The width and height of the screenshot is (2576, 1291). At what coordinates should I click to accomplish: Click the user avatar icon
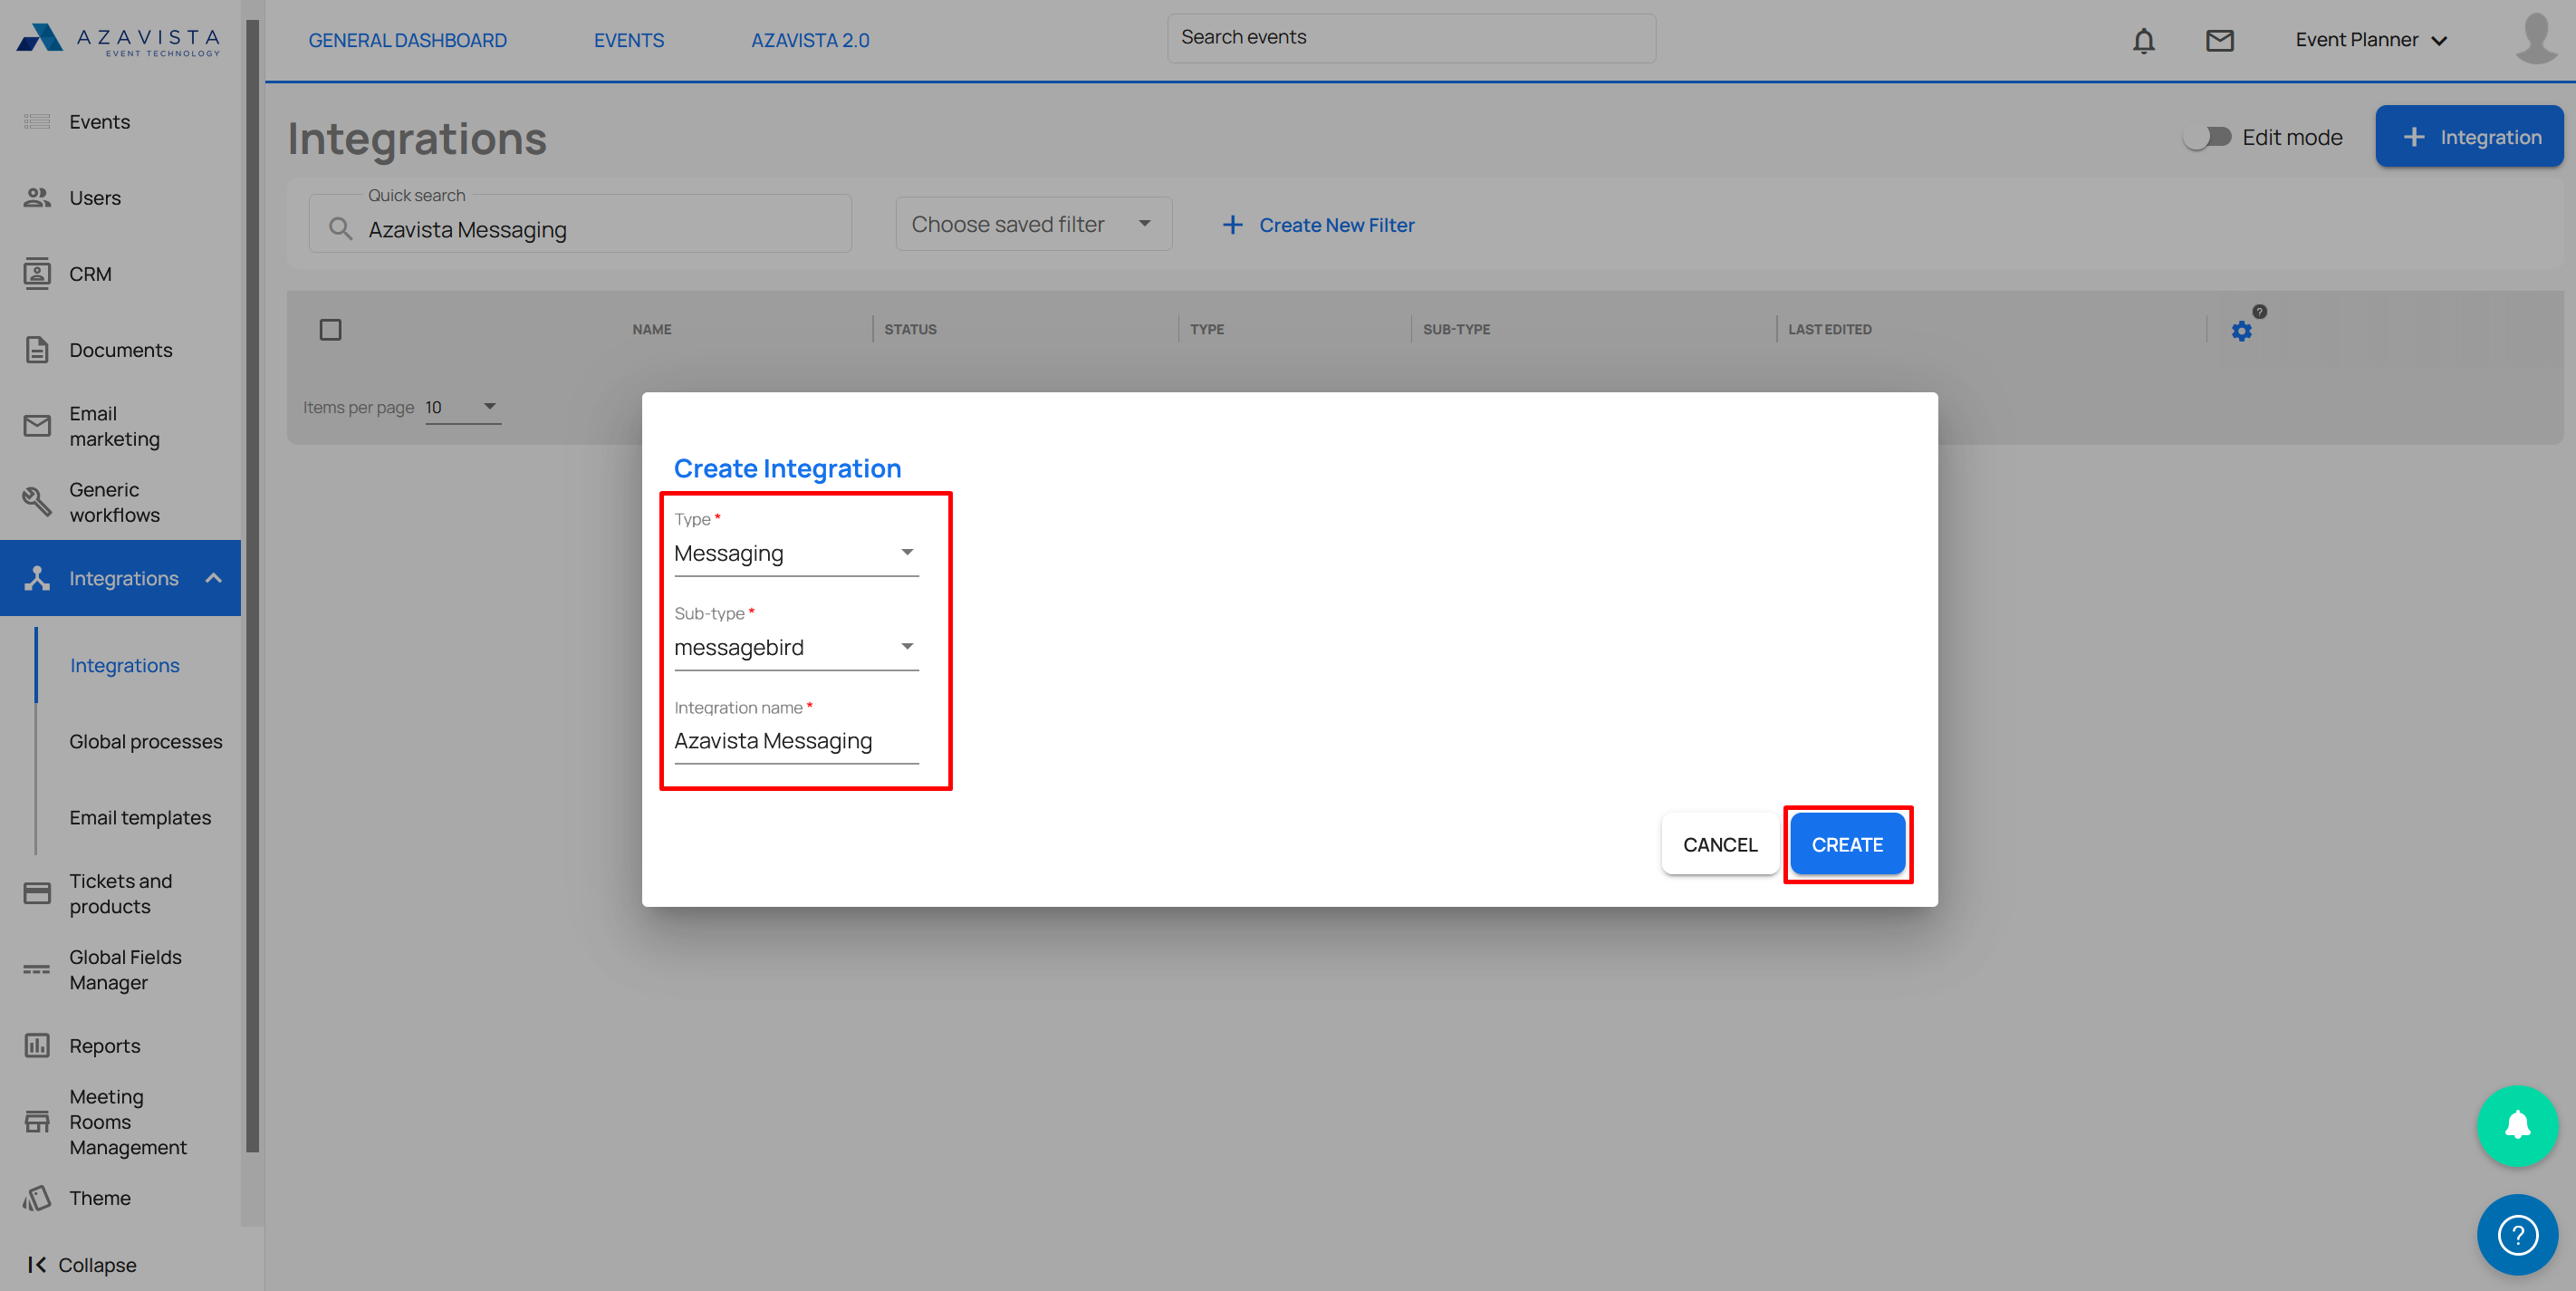(x=2535, y=39)
